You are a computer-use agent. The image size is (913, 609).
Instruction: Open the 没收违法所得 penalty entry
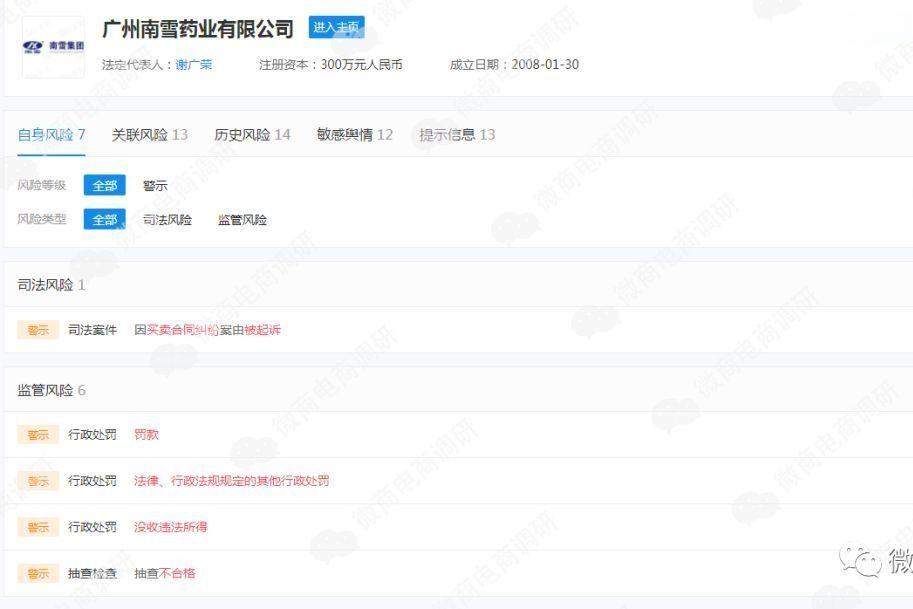click(x=170, y=527)
